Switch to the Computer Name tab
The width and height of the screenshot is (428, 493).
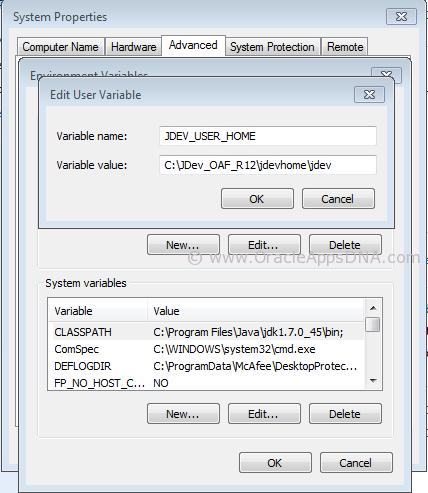(x=60, y=47)
